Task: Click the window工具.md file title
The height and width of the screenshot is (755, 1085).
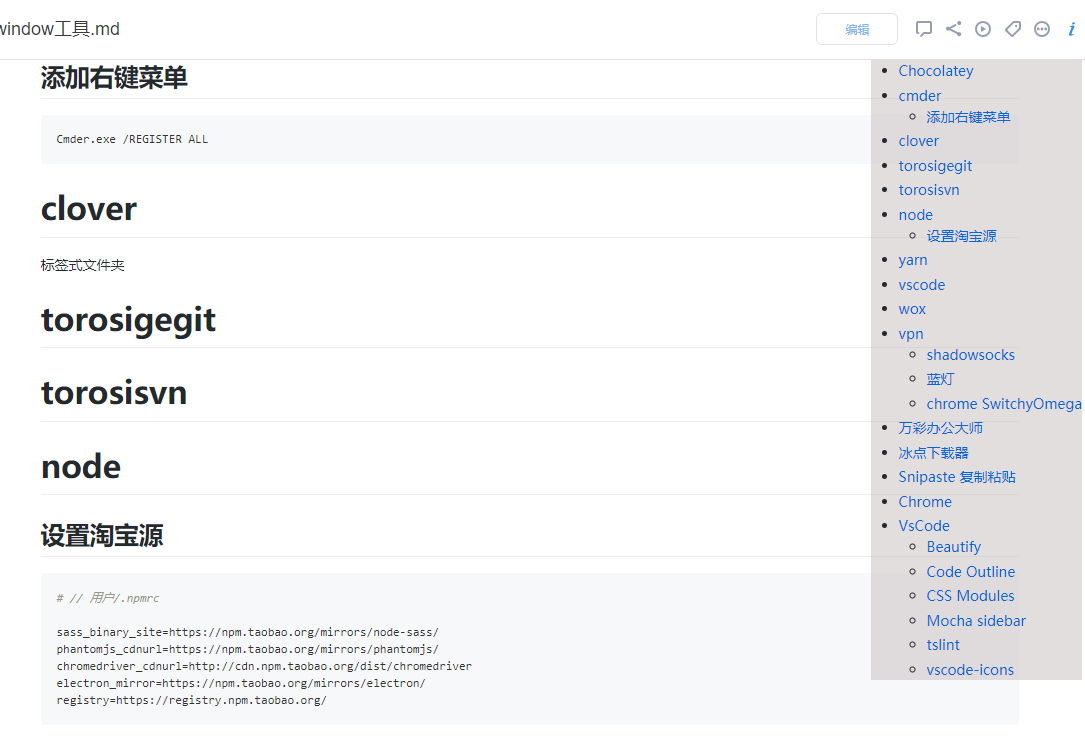Action: point(60,29)
